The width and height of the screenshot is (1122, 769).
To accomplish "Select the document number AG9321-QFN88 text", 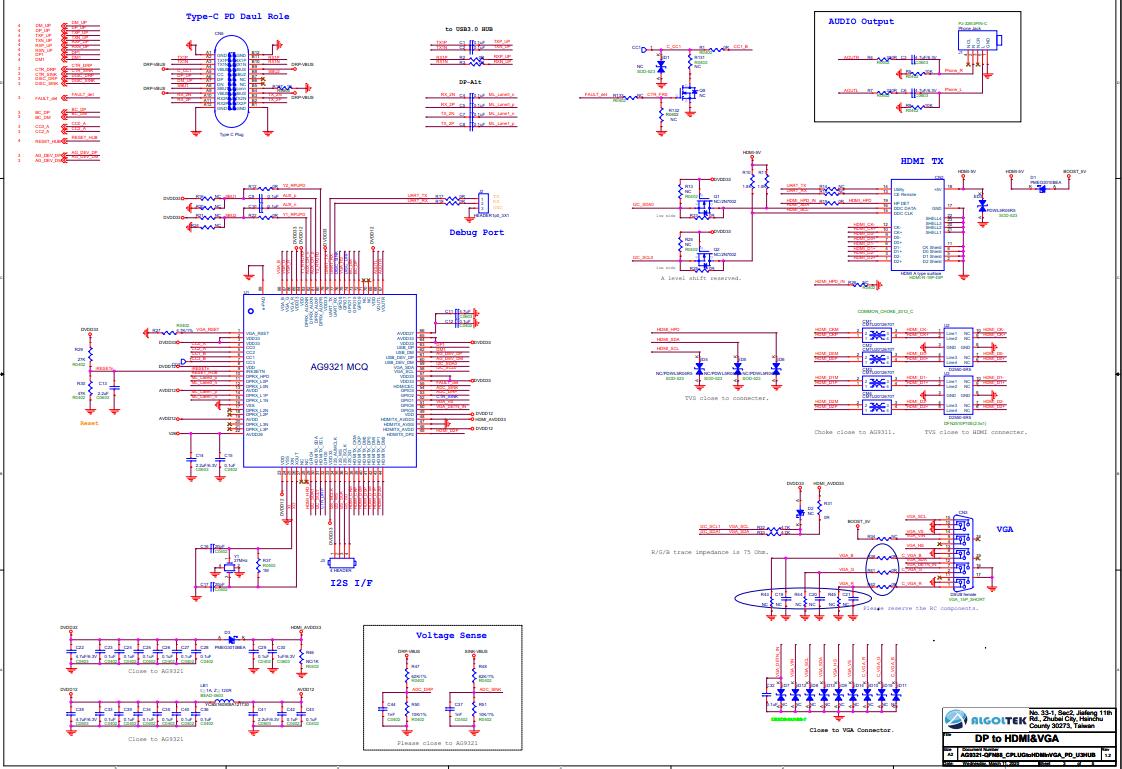I will (1028, 755).
